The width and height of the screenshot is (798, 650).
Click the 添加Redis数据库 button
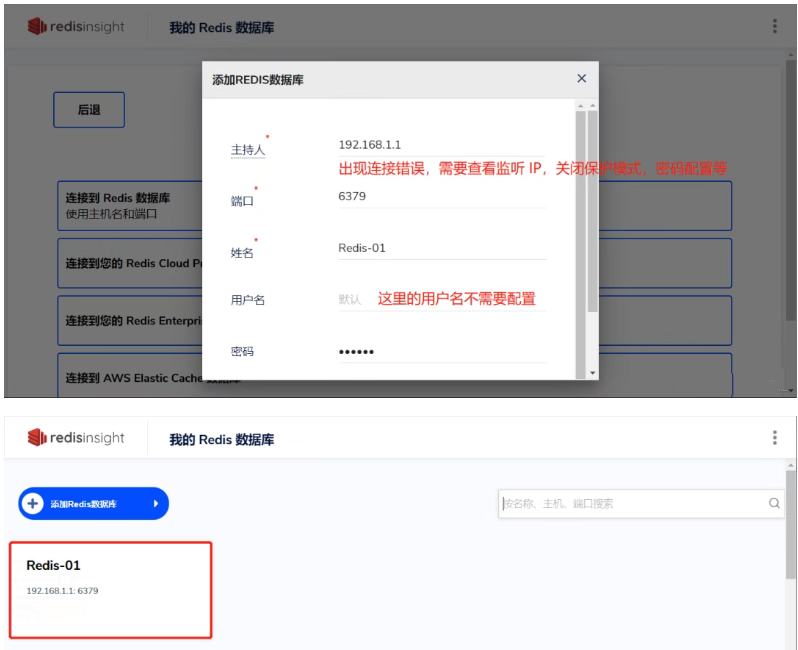[x=94, y=503]
